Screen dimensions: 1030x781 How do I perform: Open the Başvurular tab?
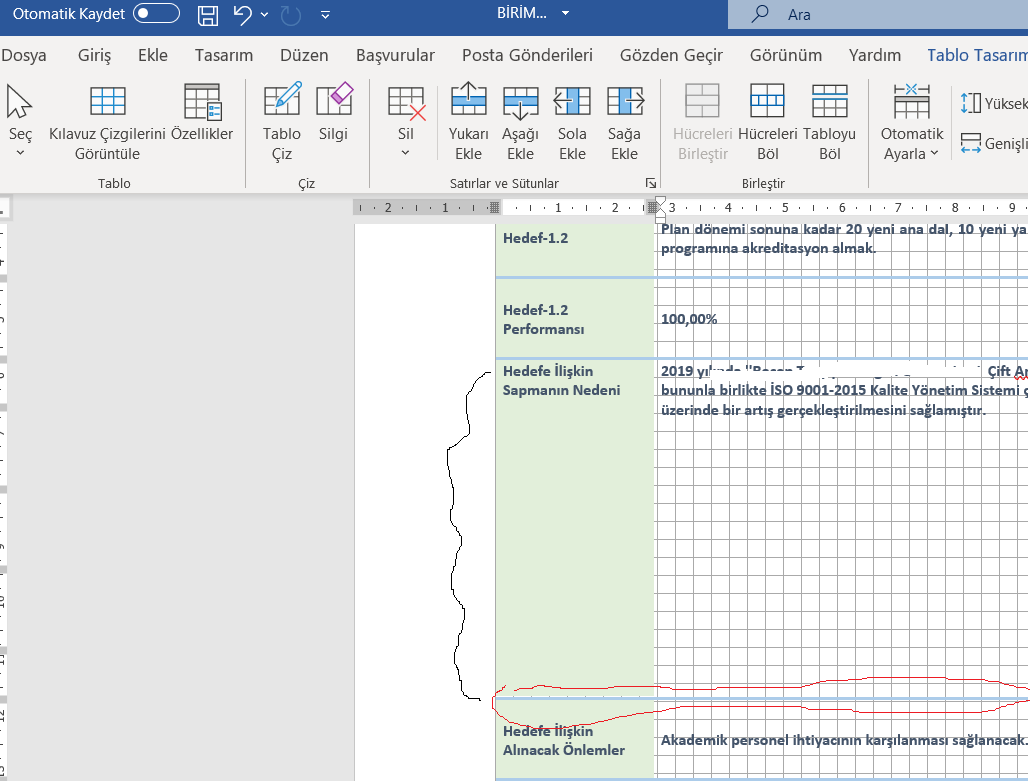(x=395, y=55)
